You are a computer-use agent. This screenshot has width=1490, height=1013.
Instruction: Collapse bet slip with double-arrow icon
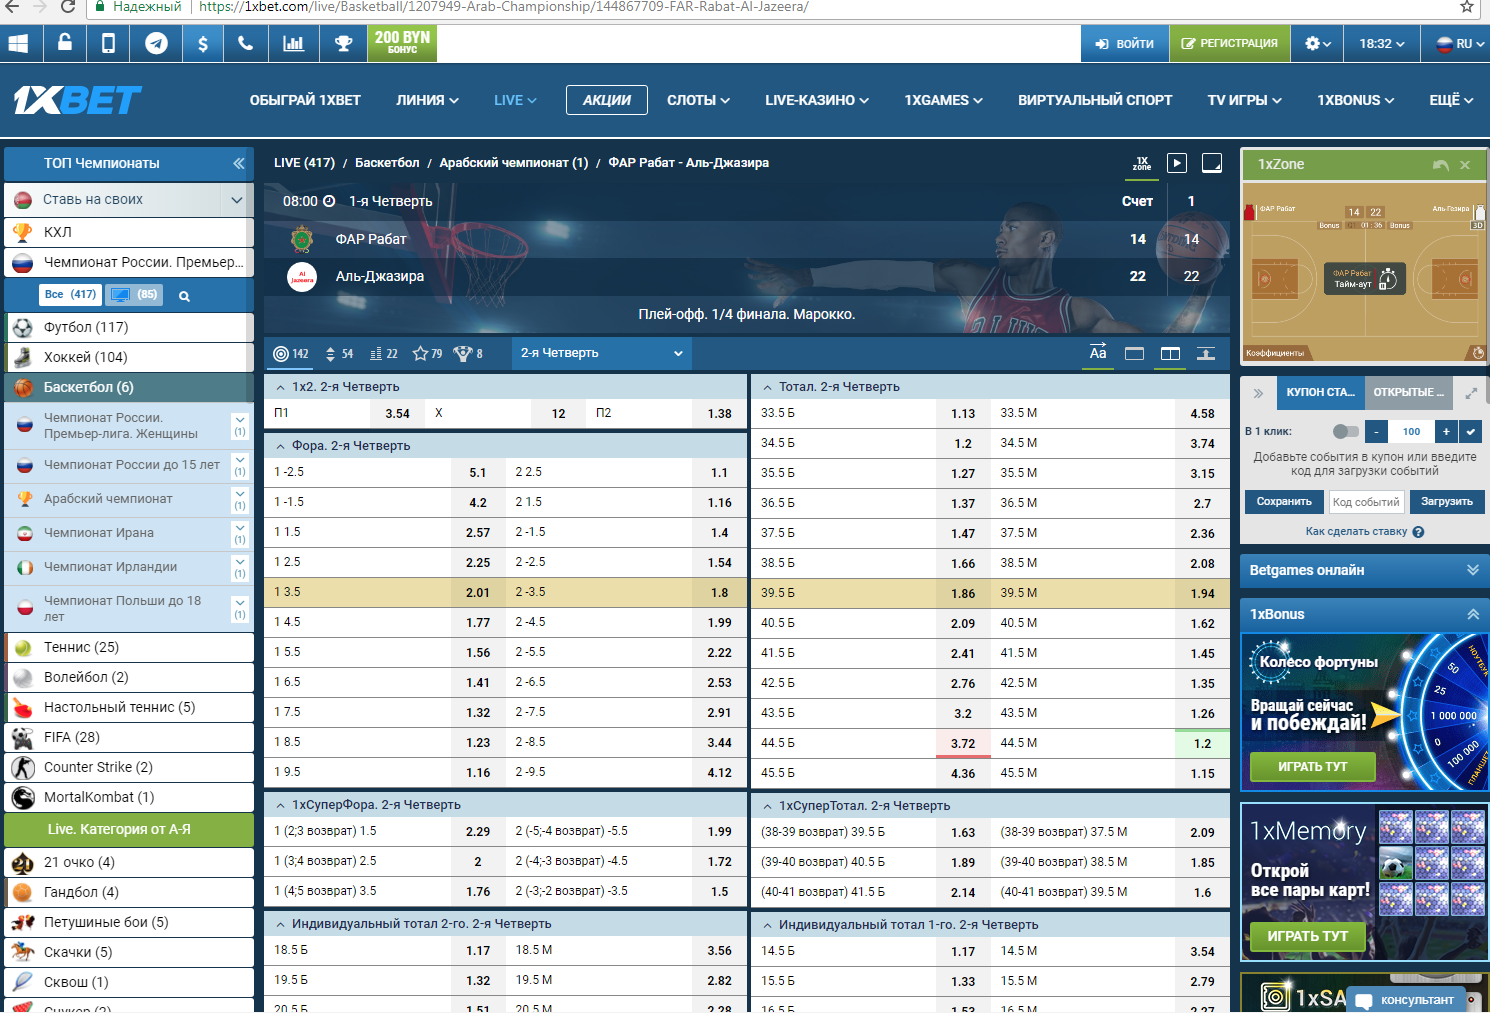click(x=1258, y=393)
